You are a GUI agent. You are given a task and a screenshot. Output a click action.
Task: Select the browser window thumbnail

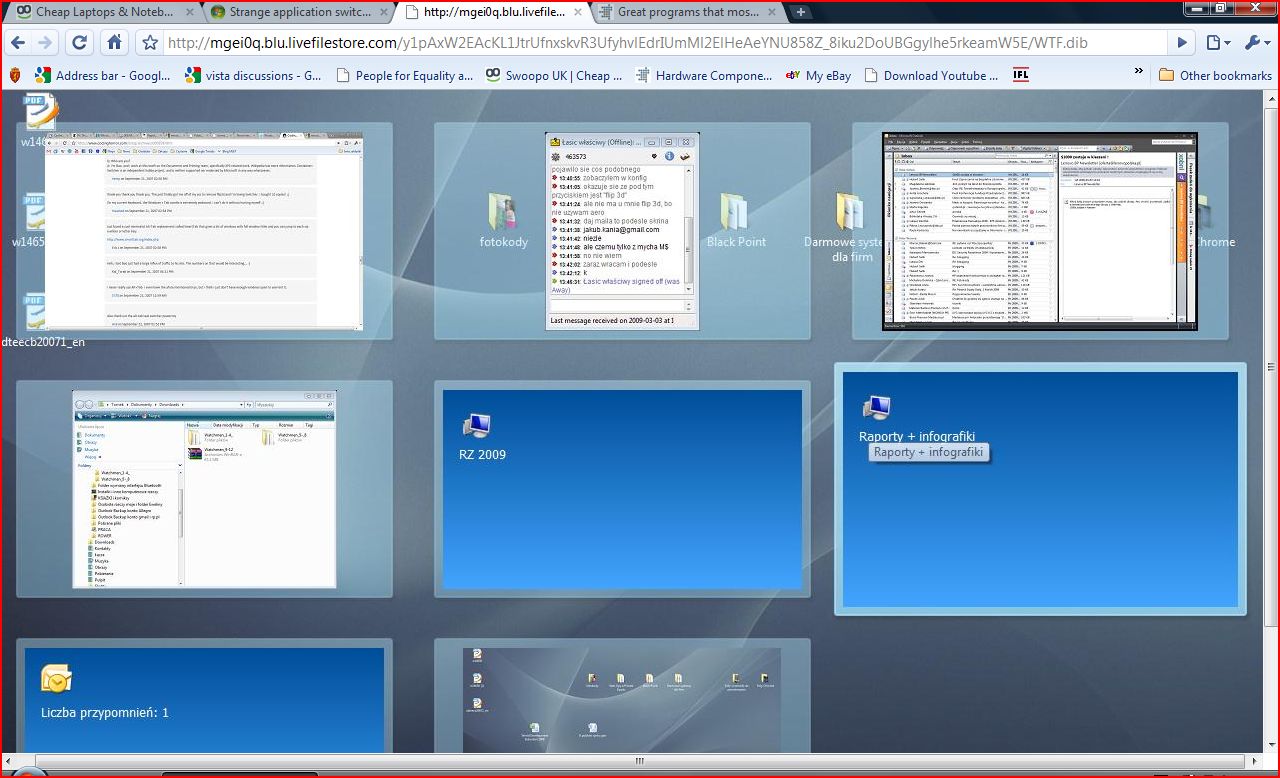(x=203, y=230)
